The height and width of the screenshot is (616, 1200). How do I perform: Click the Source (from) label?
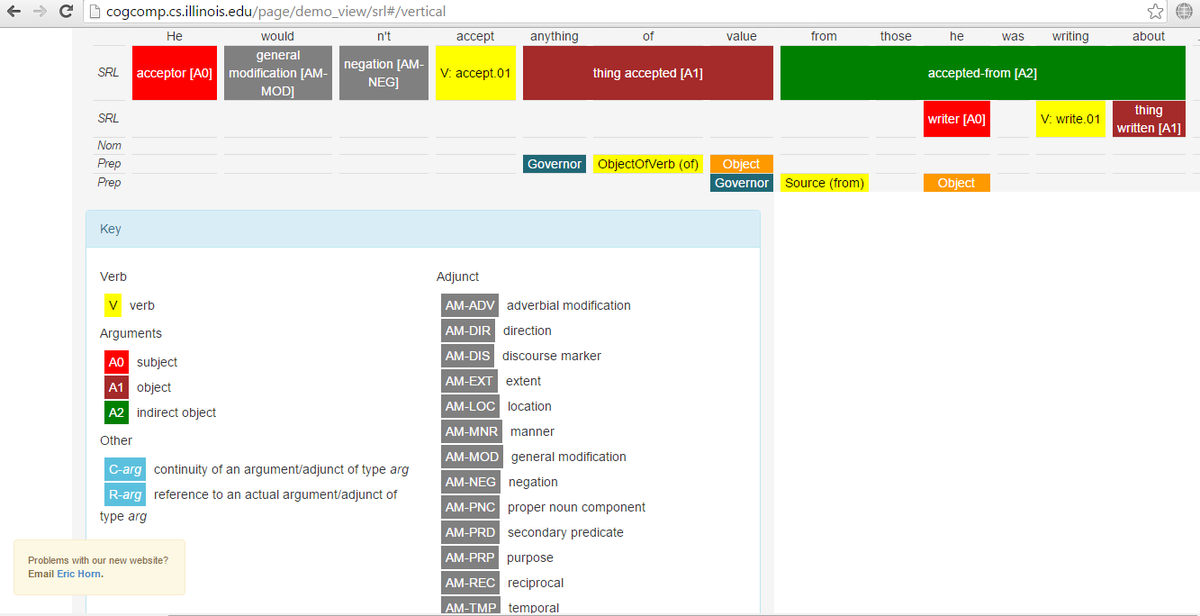pyautogui.click(x=824, y=183)
